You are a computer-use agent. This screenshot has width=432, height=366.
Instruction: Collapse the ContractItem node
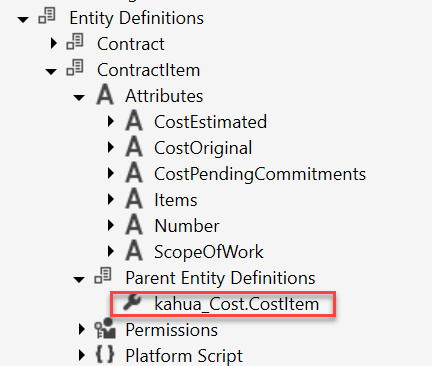[51, 71]
